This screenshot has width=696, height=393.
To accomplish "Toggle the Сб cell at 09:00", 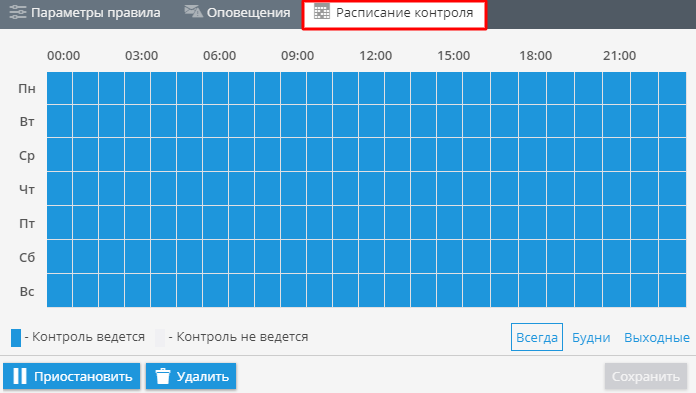I will (293, 256).
